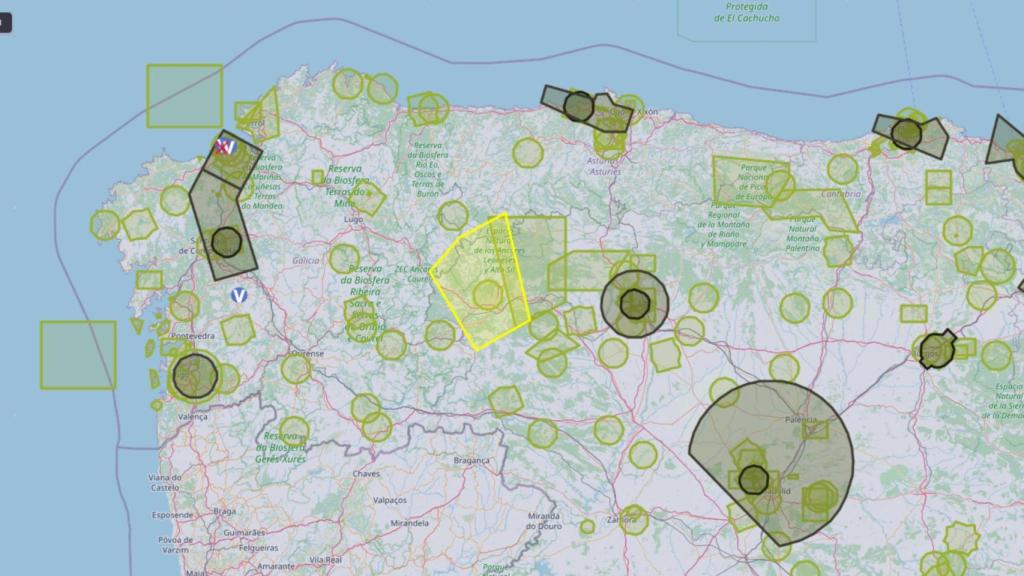Click the blue V marker south of Santiago

(x=238, y=295)
